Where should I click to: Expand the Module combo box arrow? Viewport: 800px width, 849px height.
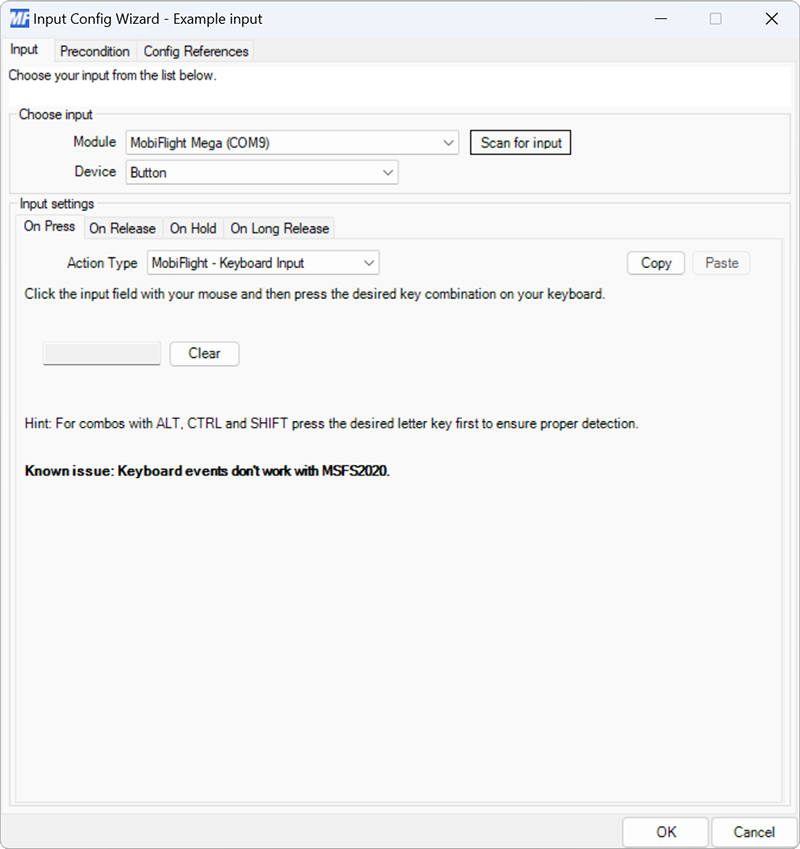447,142
